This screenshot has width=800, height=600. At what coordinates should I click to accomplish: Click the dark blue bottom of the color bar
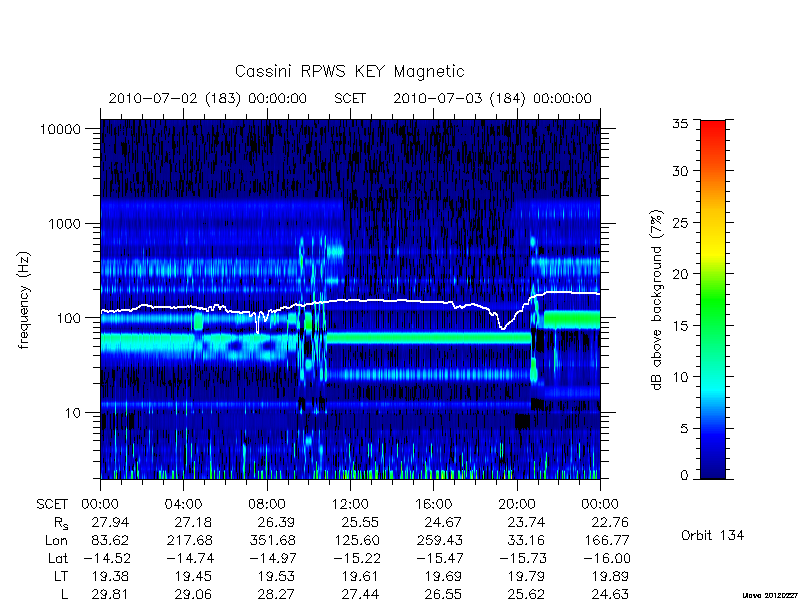tap(713, 470)
